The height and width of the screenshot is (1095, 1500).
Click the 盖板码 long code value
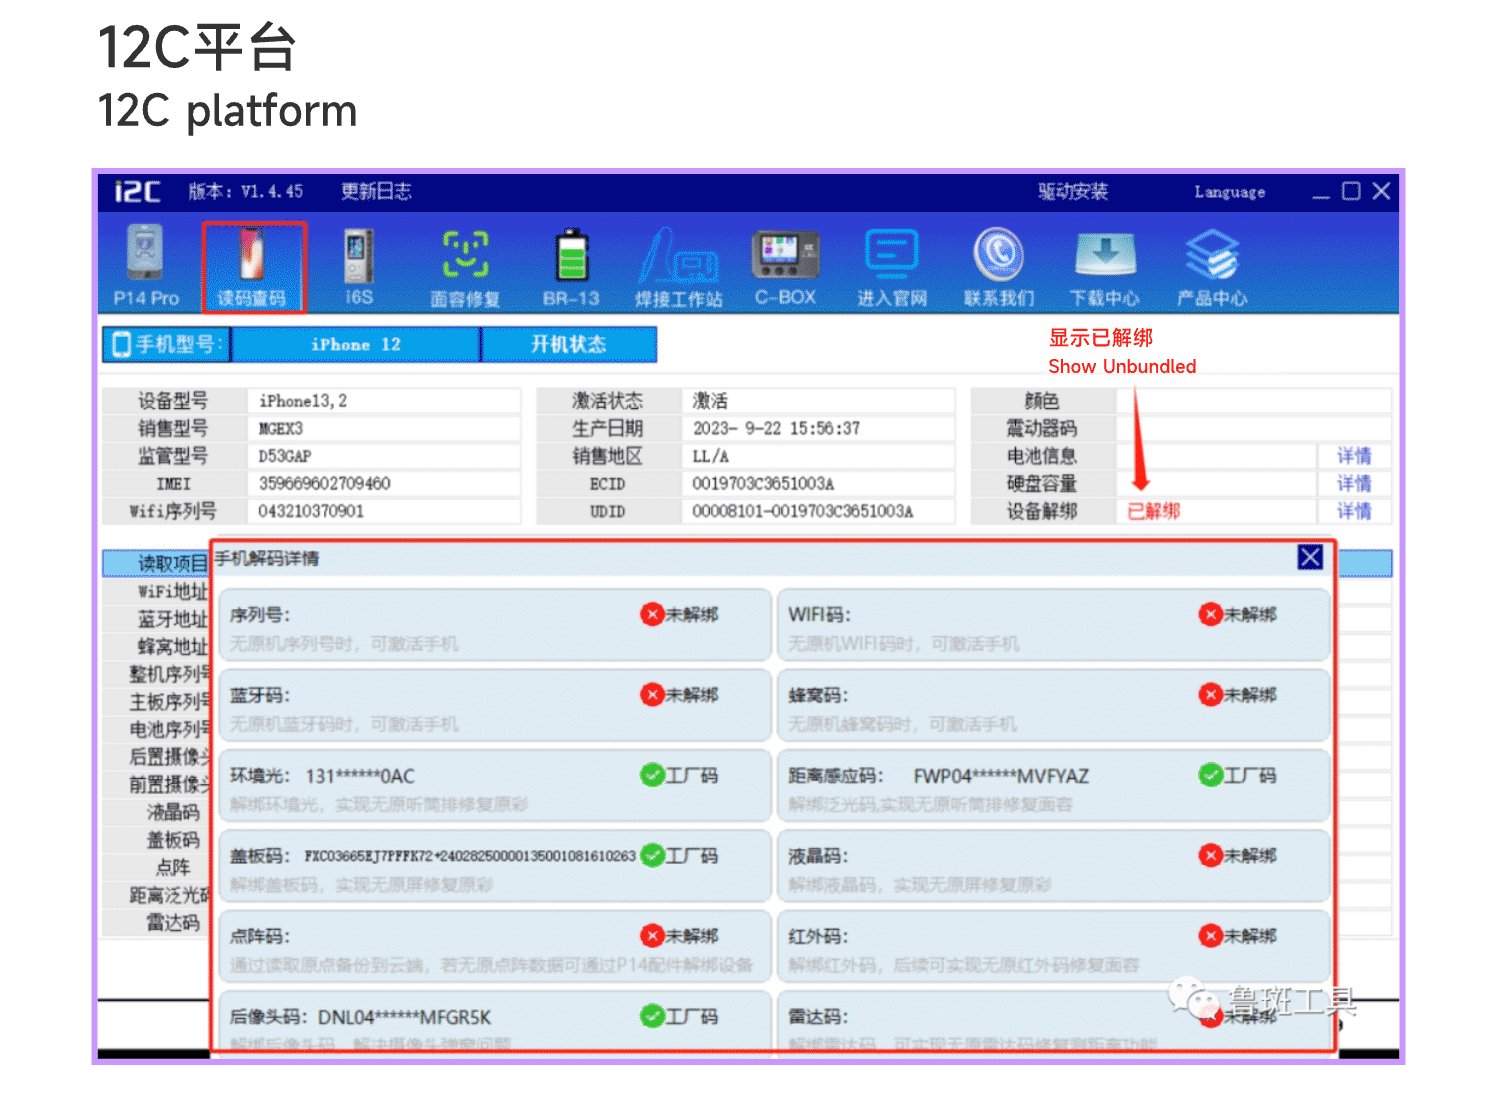[470, 856]
